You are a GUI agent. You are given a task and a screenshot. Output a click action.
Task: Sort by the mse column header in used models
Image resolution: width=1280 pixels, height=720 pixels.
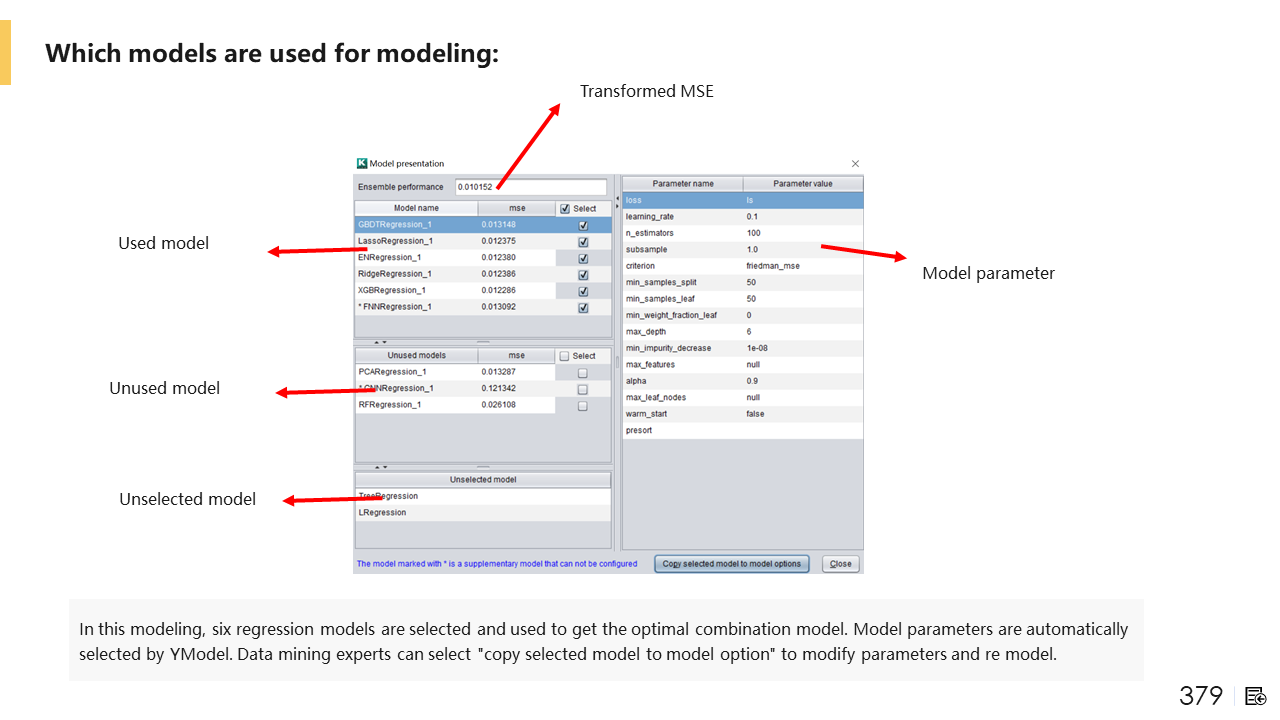(516, 208)
